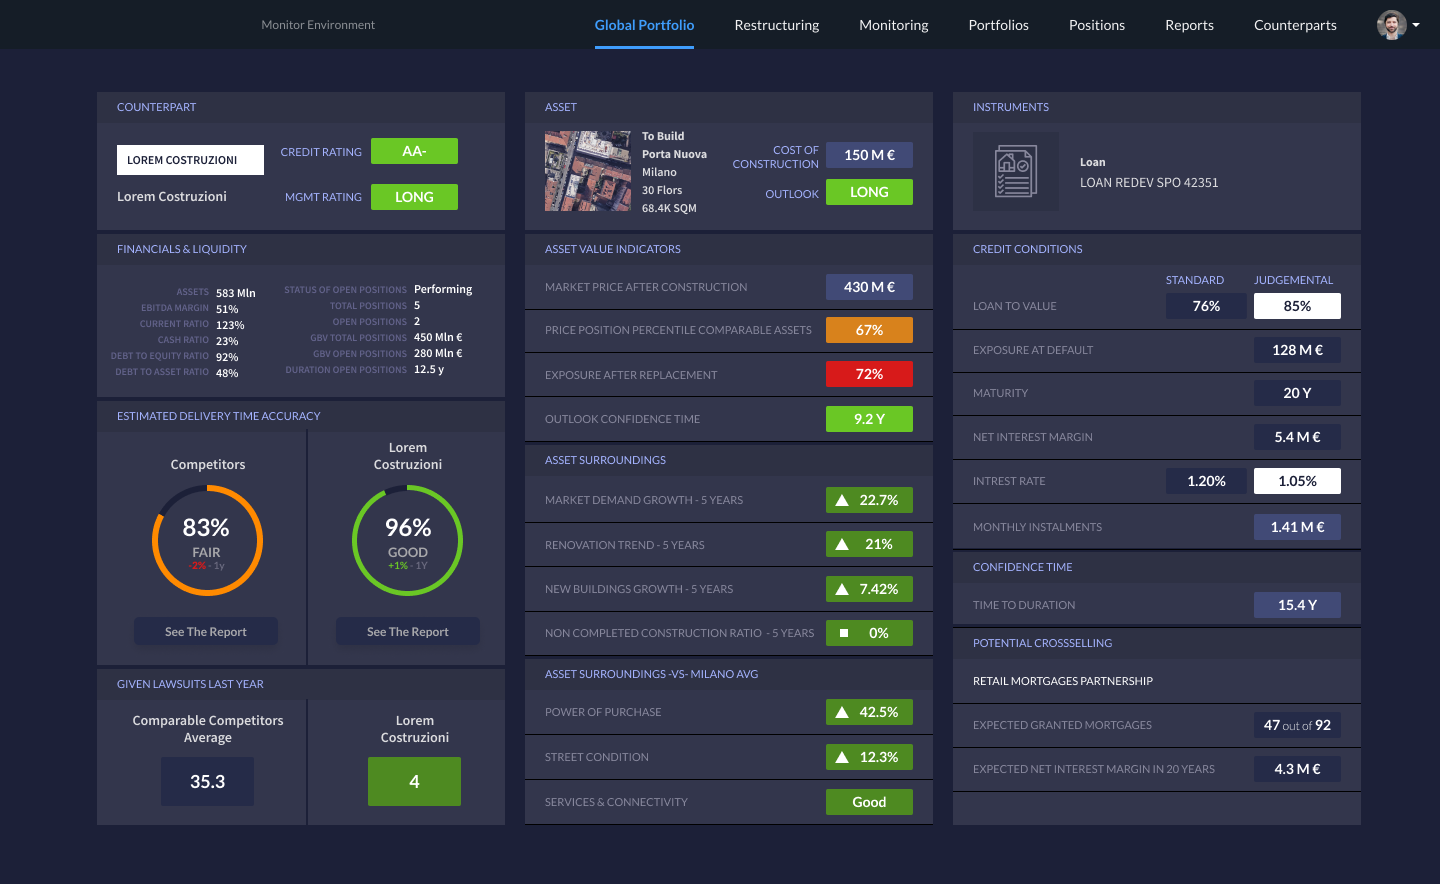Click the 450 Mln € GBV total positions value
This screenshot has width=1440, height=884.
pyautogui.click(x=438, y=337)
